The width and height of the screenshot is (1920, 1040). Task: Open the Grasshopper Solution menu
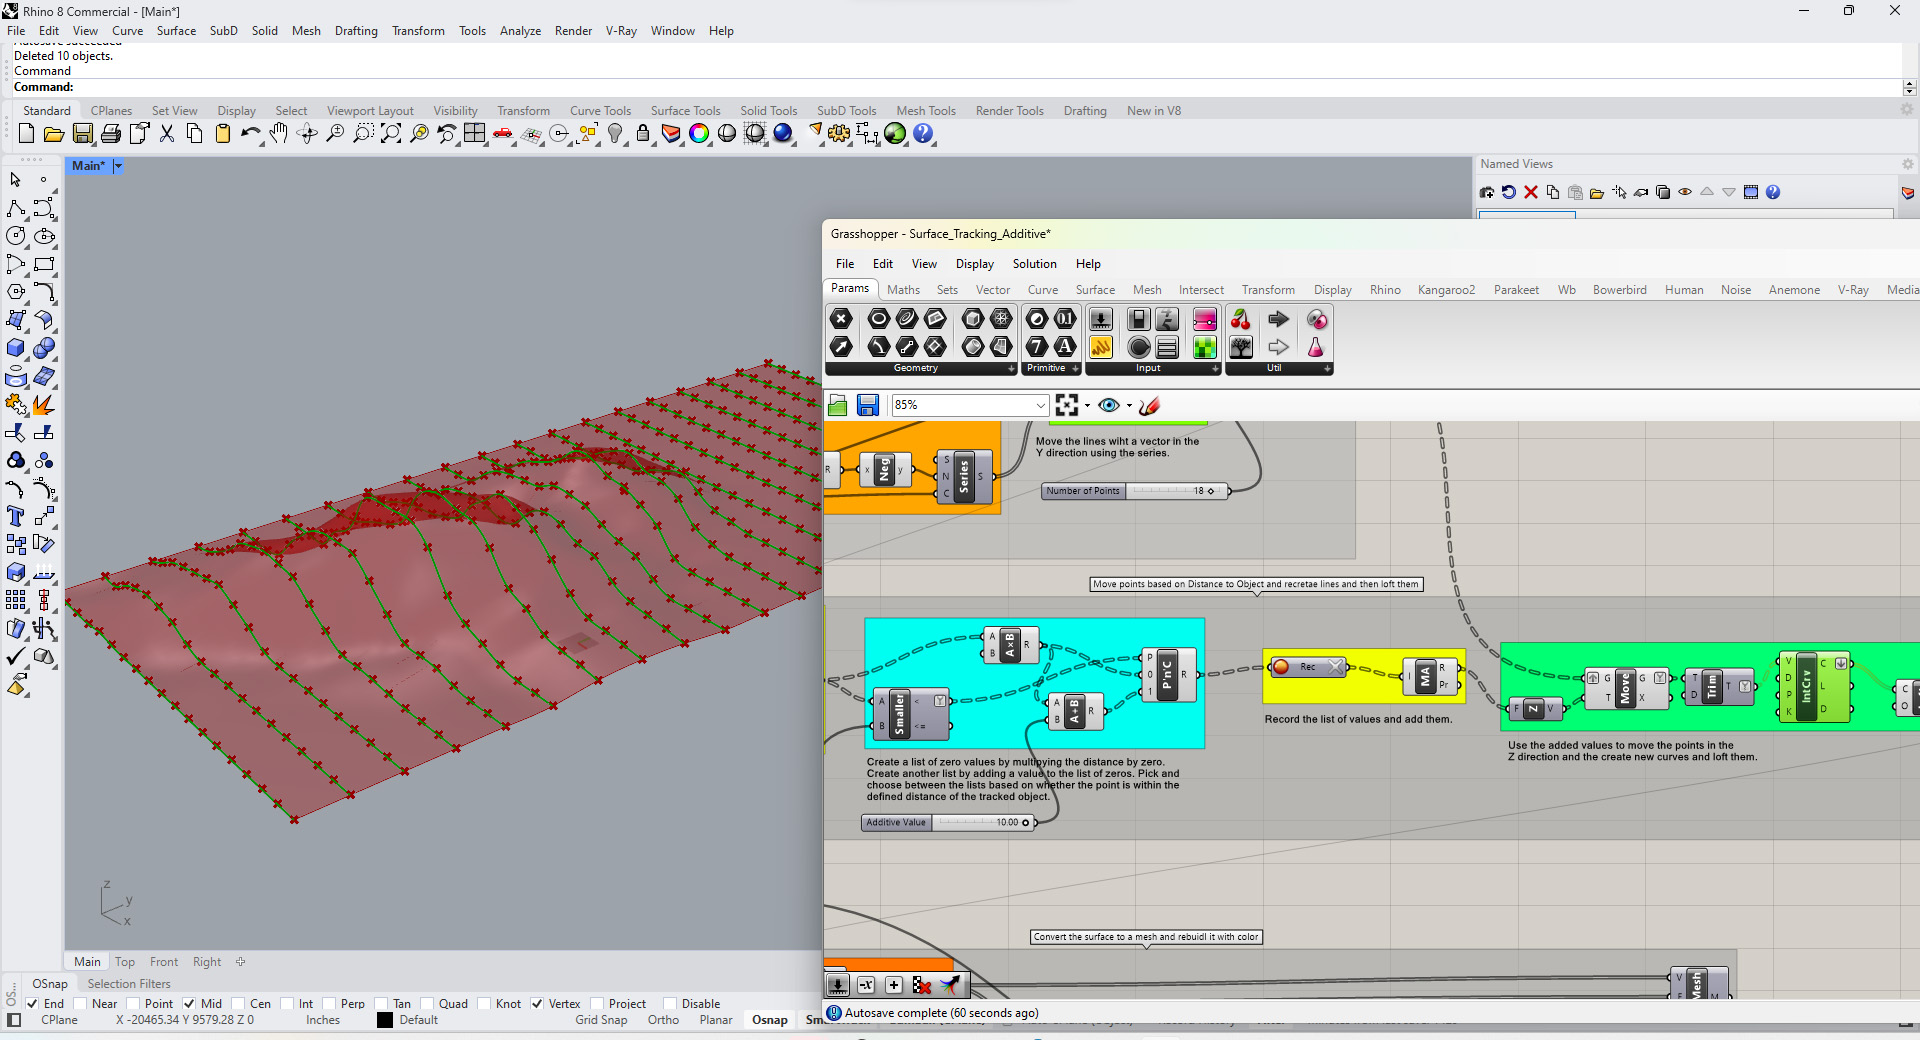coord(1034,264)
